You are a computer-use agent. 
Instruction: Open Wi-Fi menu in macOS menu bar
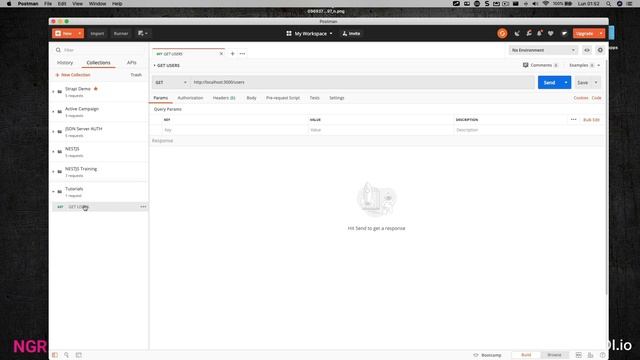coord(546,4)
